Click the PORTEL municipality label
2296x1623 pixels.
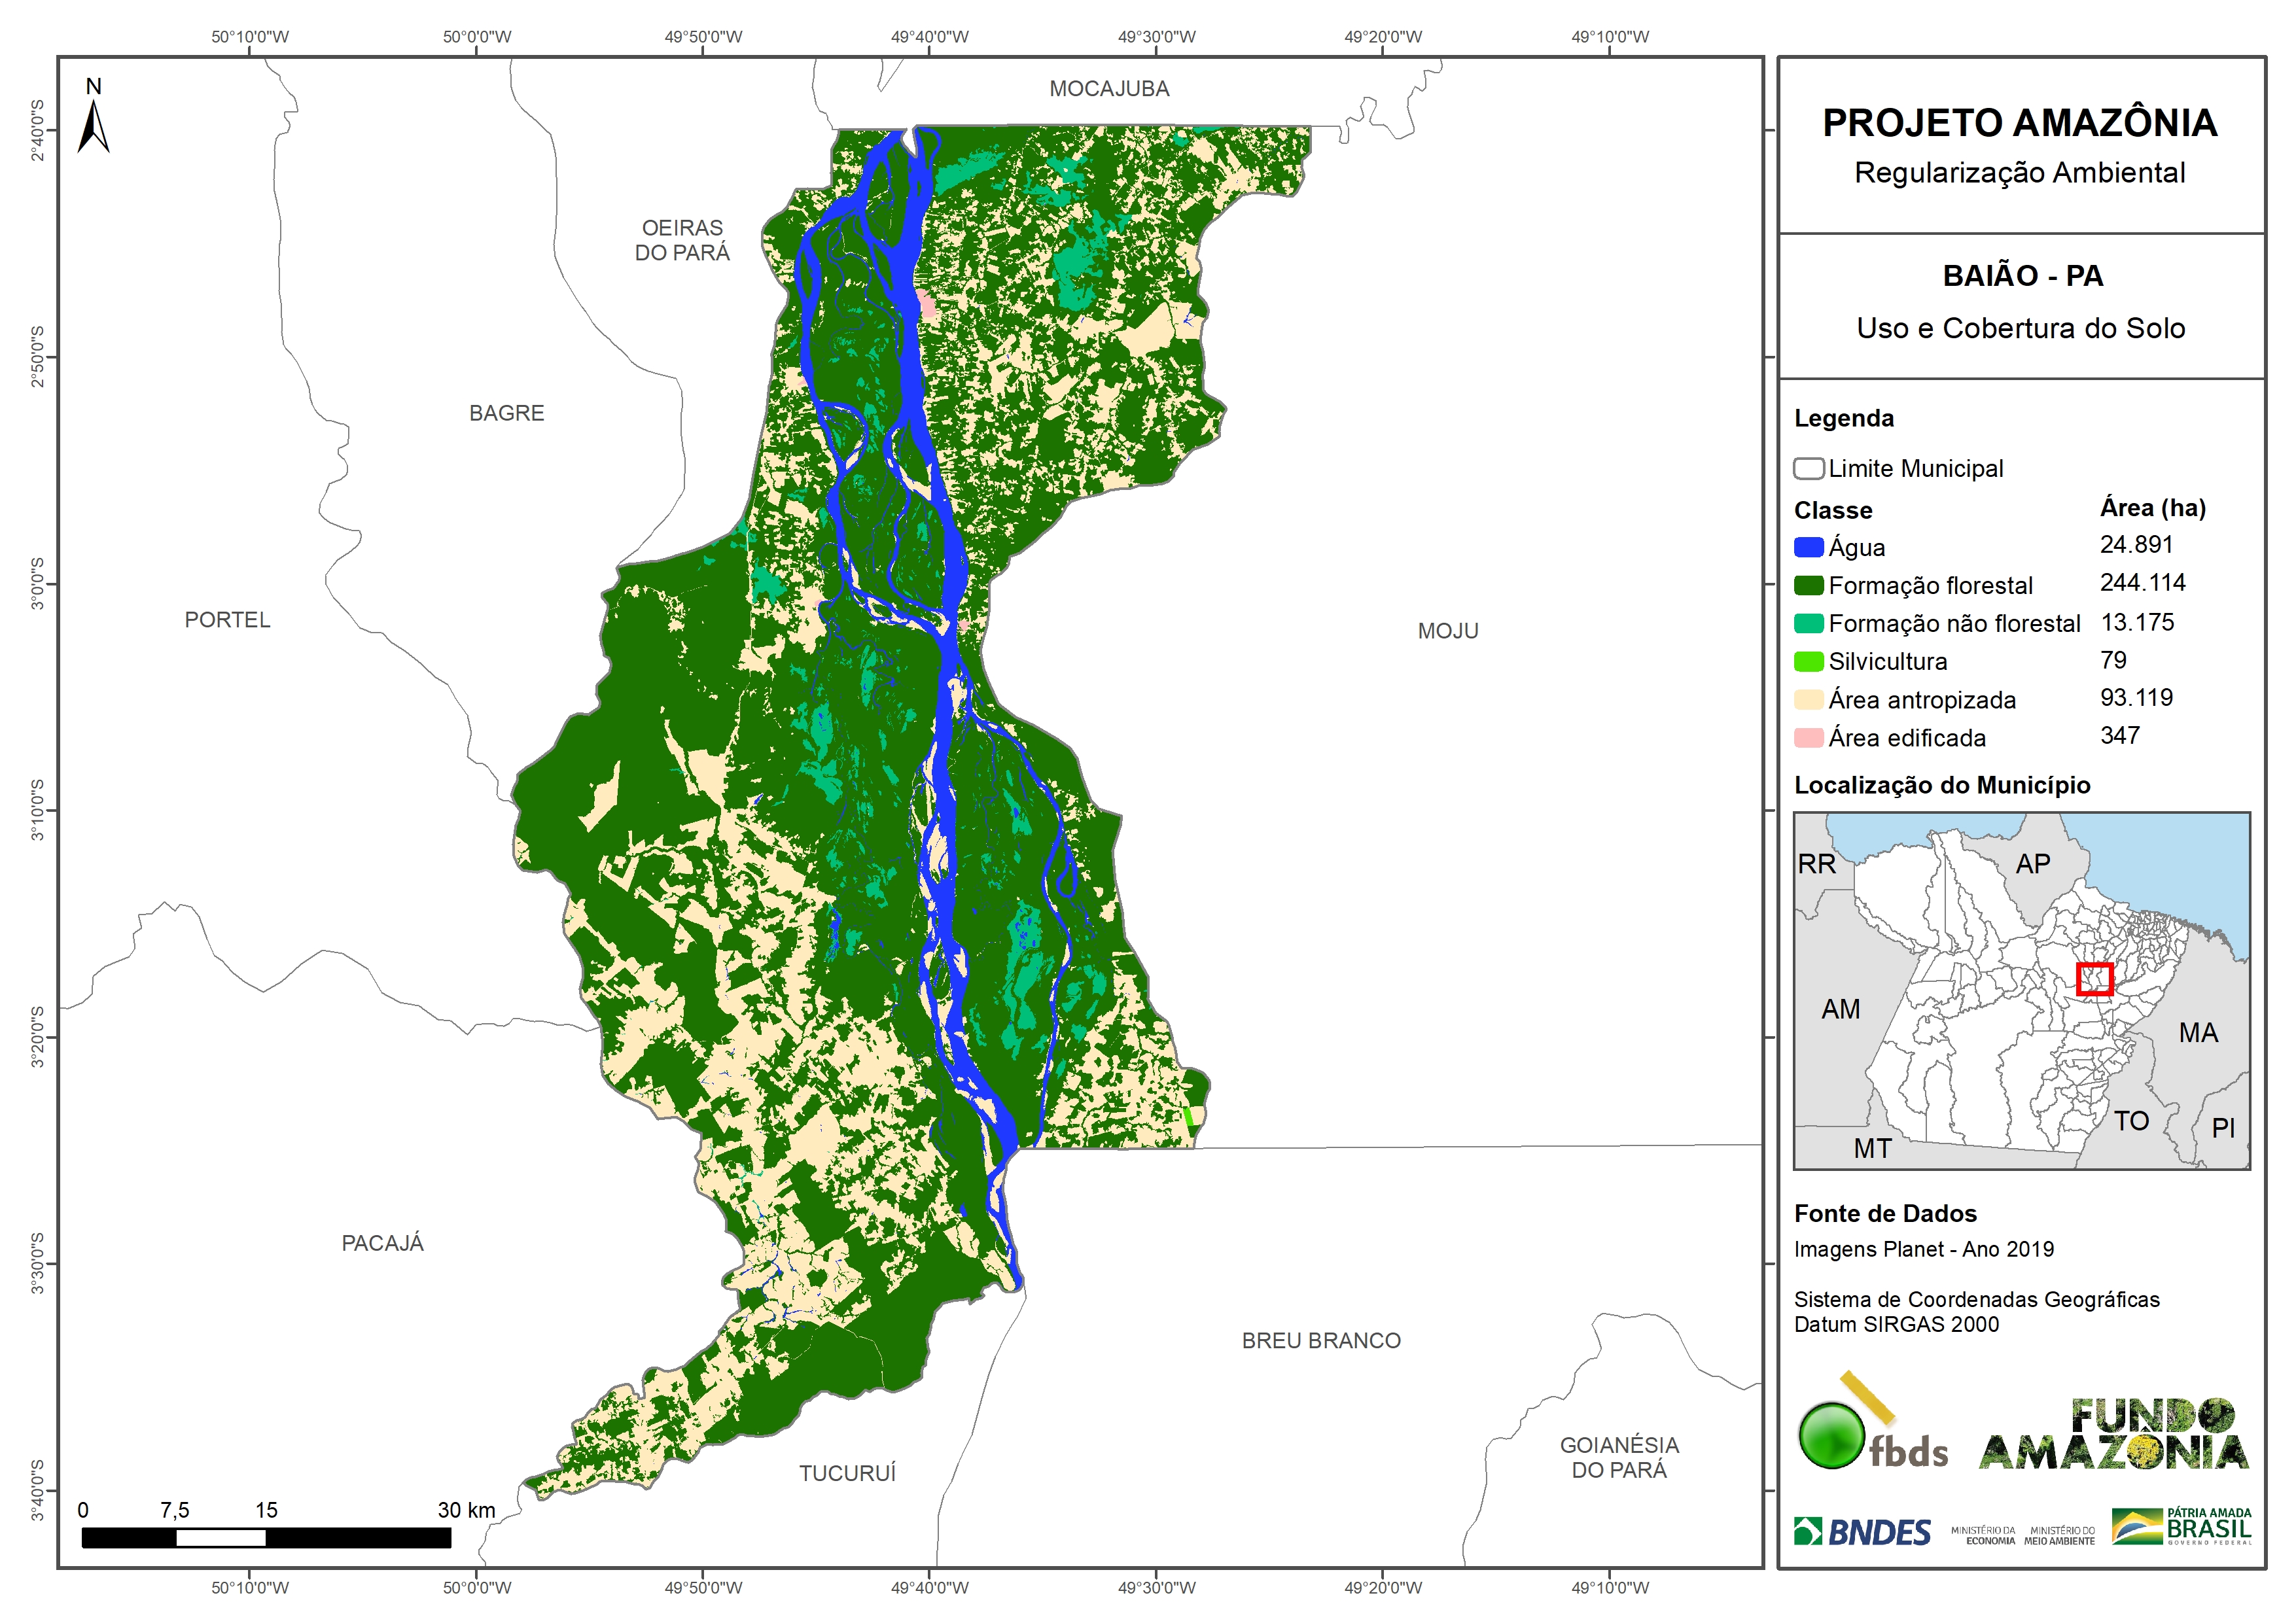tap(227, 620)
